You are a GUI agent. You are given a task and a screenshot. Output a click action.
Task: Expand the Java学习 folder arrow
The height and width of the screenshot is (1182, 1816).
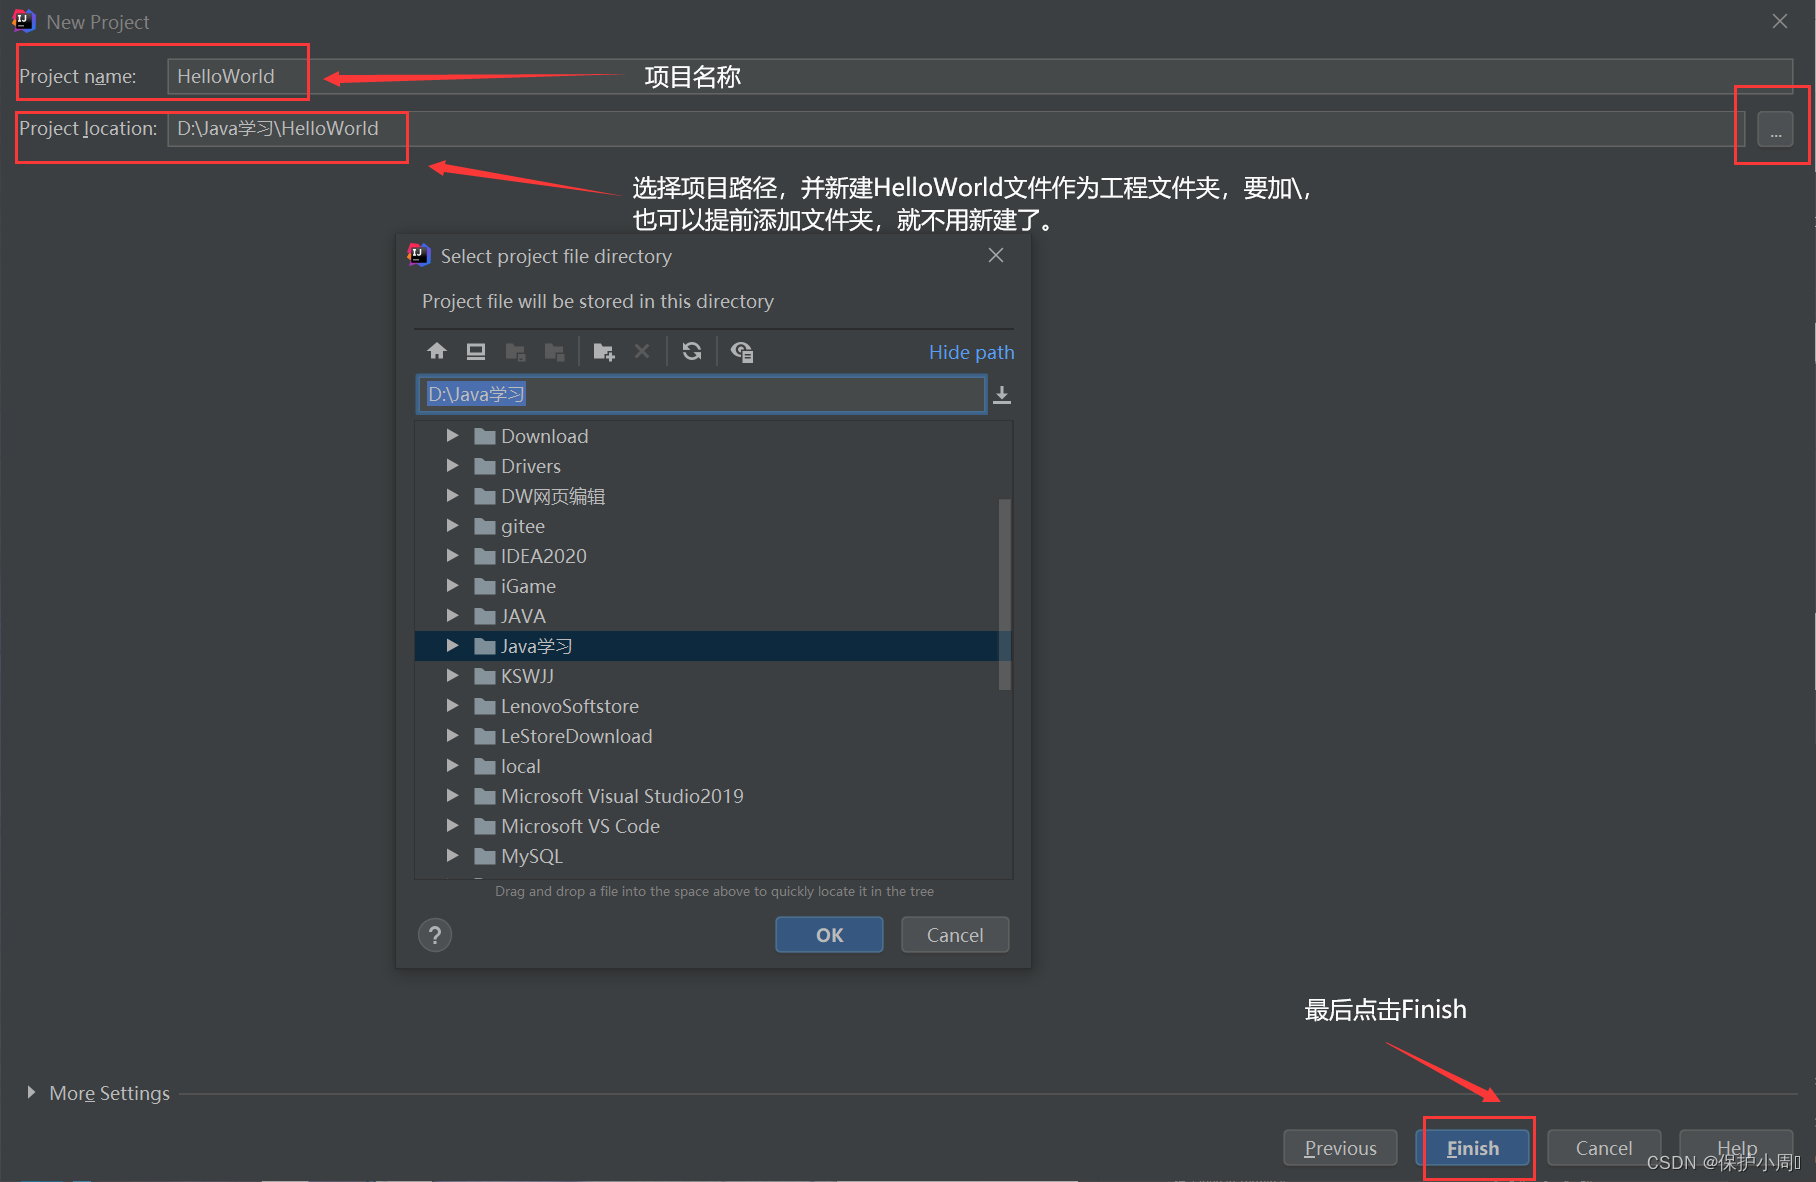pyautogui.click(x=452, y=646)
